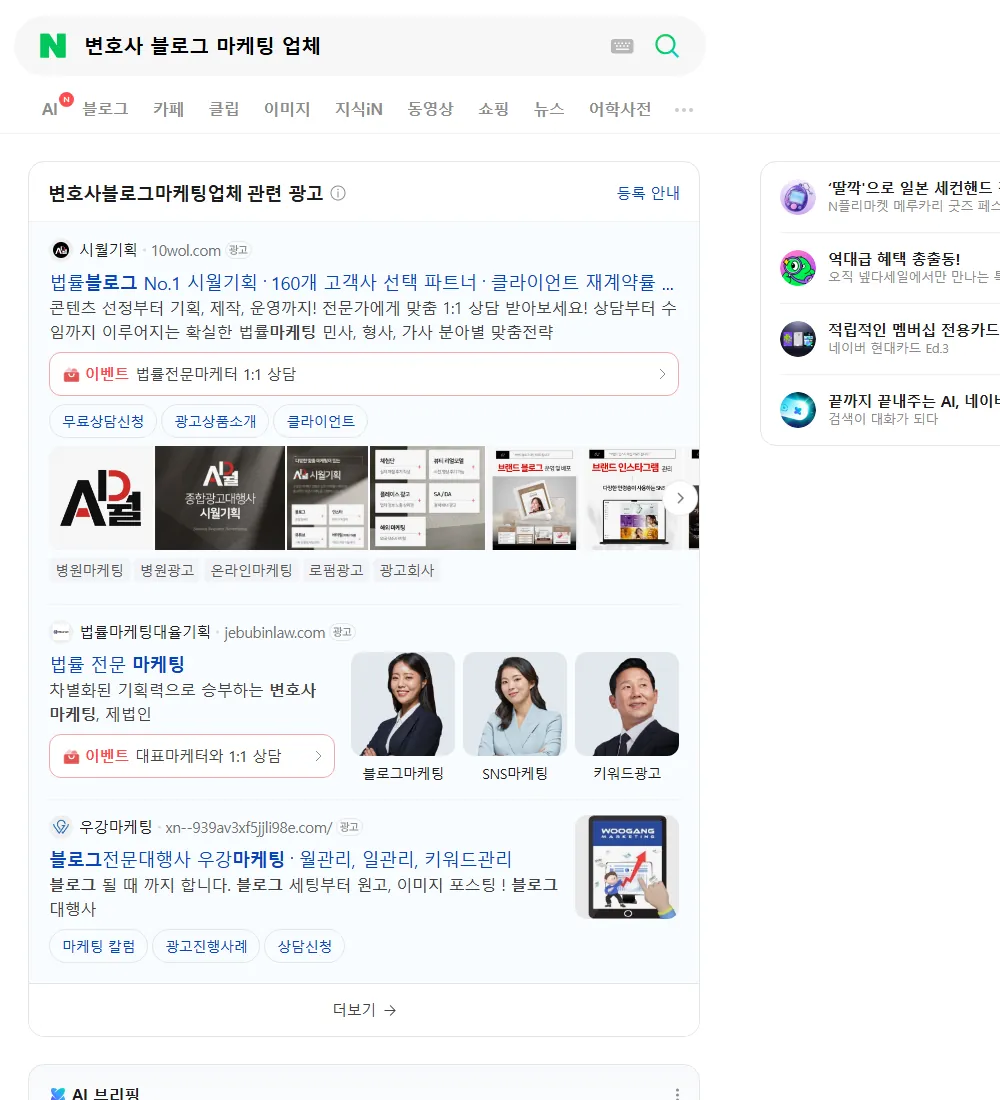The height and width of the screenshot is (1100, 1000).
Task: Expand the 대표마케터와 1:1 상담 event row
Action: 192,756
